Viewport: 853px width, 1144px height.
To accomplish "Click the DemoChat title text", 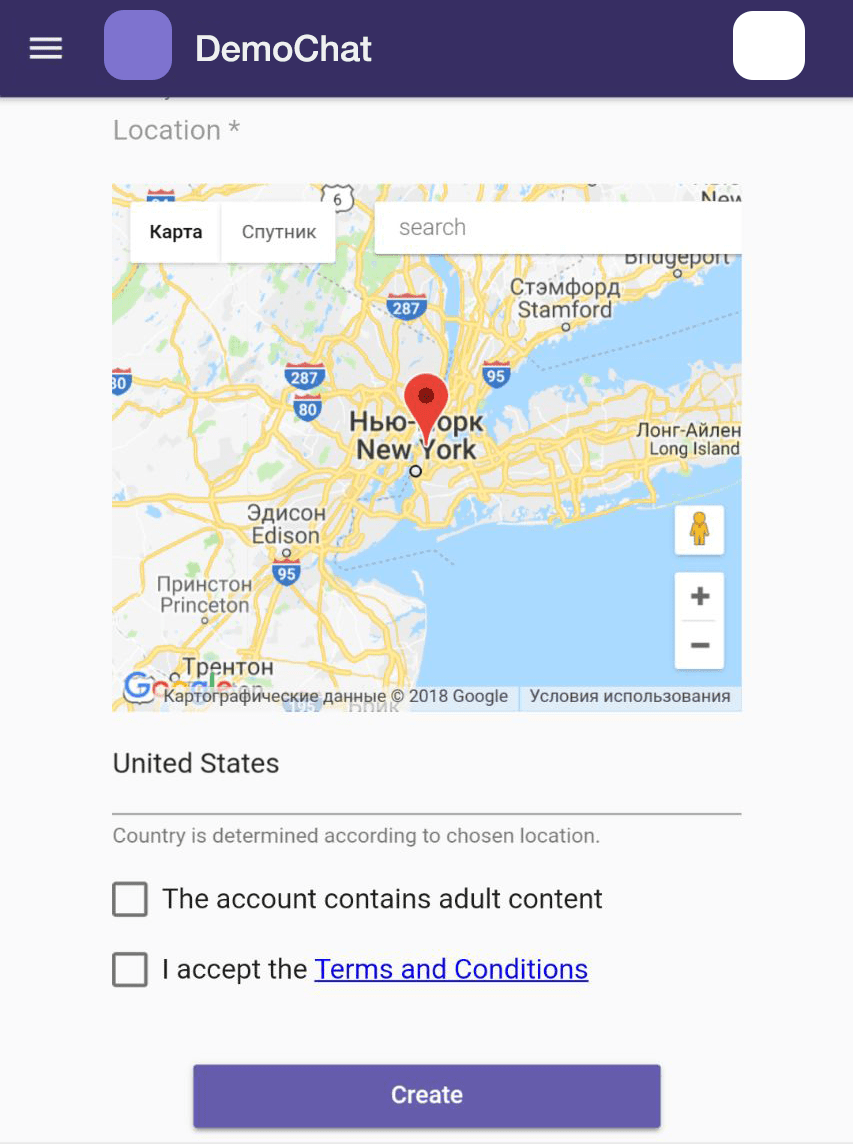I will coord(283,49).
